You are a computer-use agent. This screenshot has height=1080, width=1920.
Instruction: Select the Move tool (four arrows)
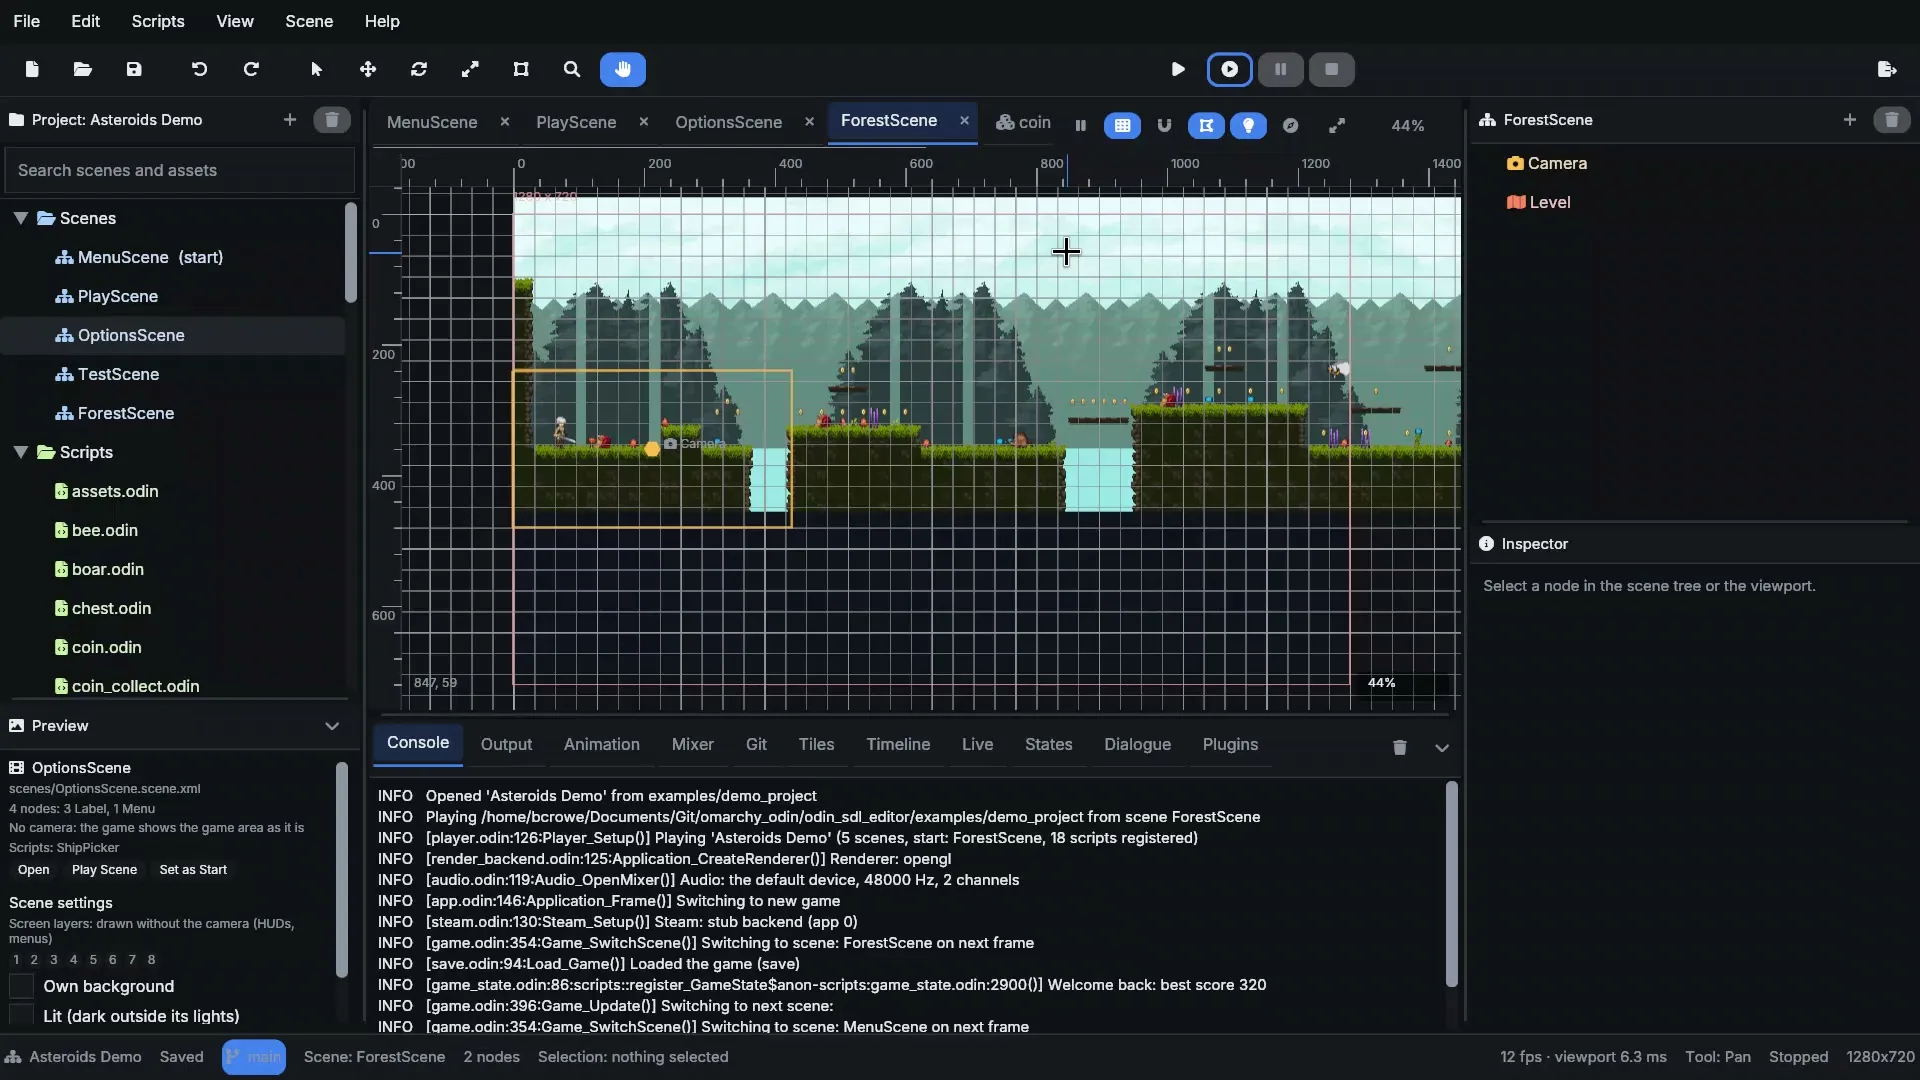368,69
